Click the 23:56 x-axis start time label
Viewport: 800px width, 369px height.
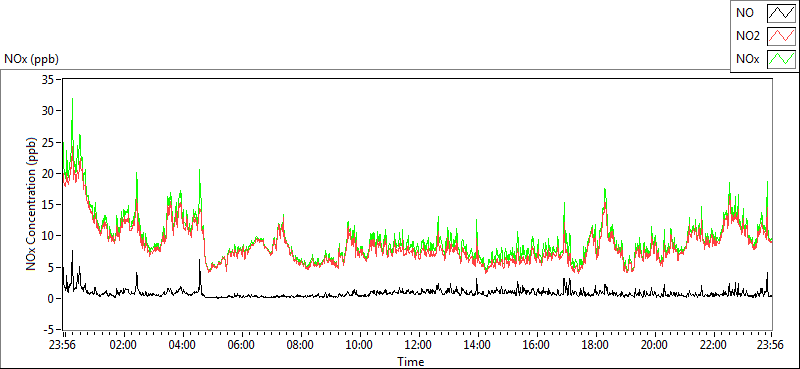[x=62, y=344]
